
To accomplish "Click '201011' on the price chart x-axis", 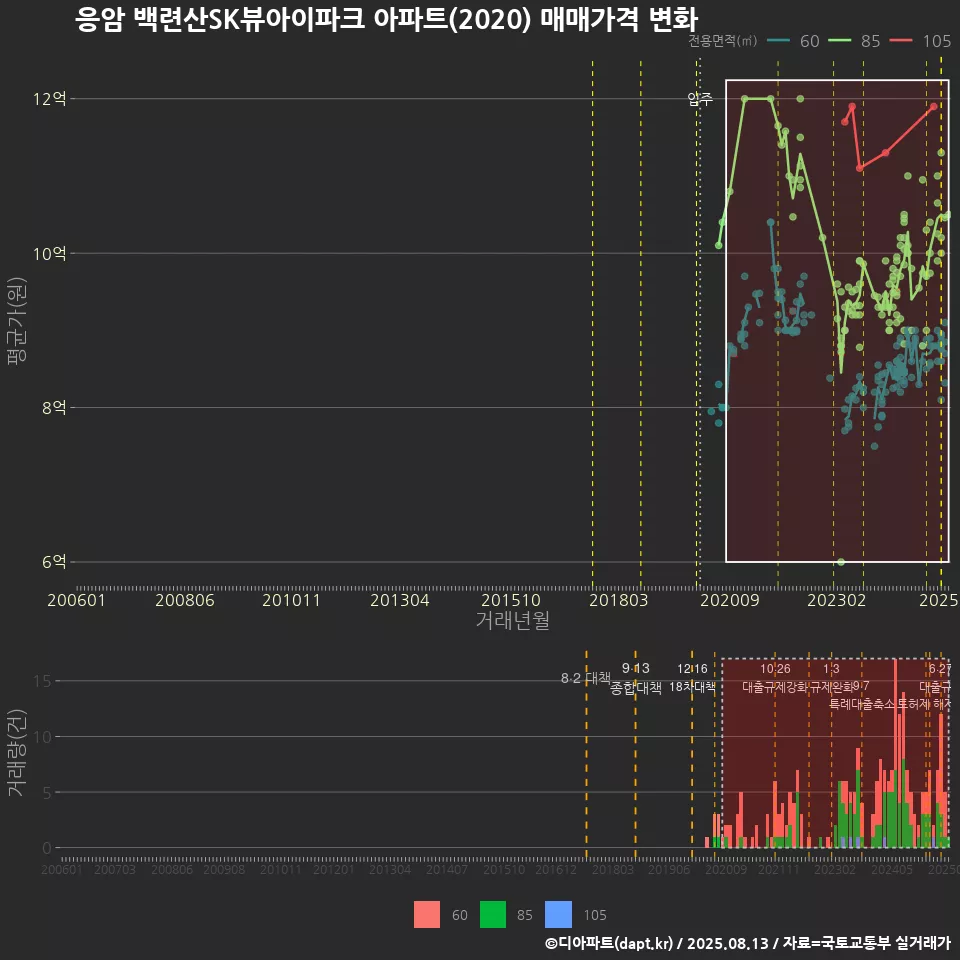I will click(291, 600).
